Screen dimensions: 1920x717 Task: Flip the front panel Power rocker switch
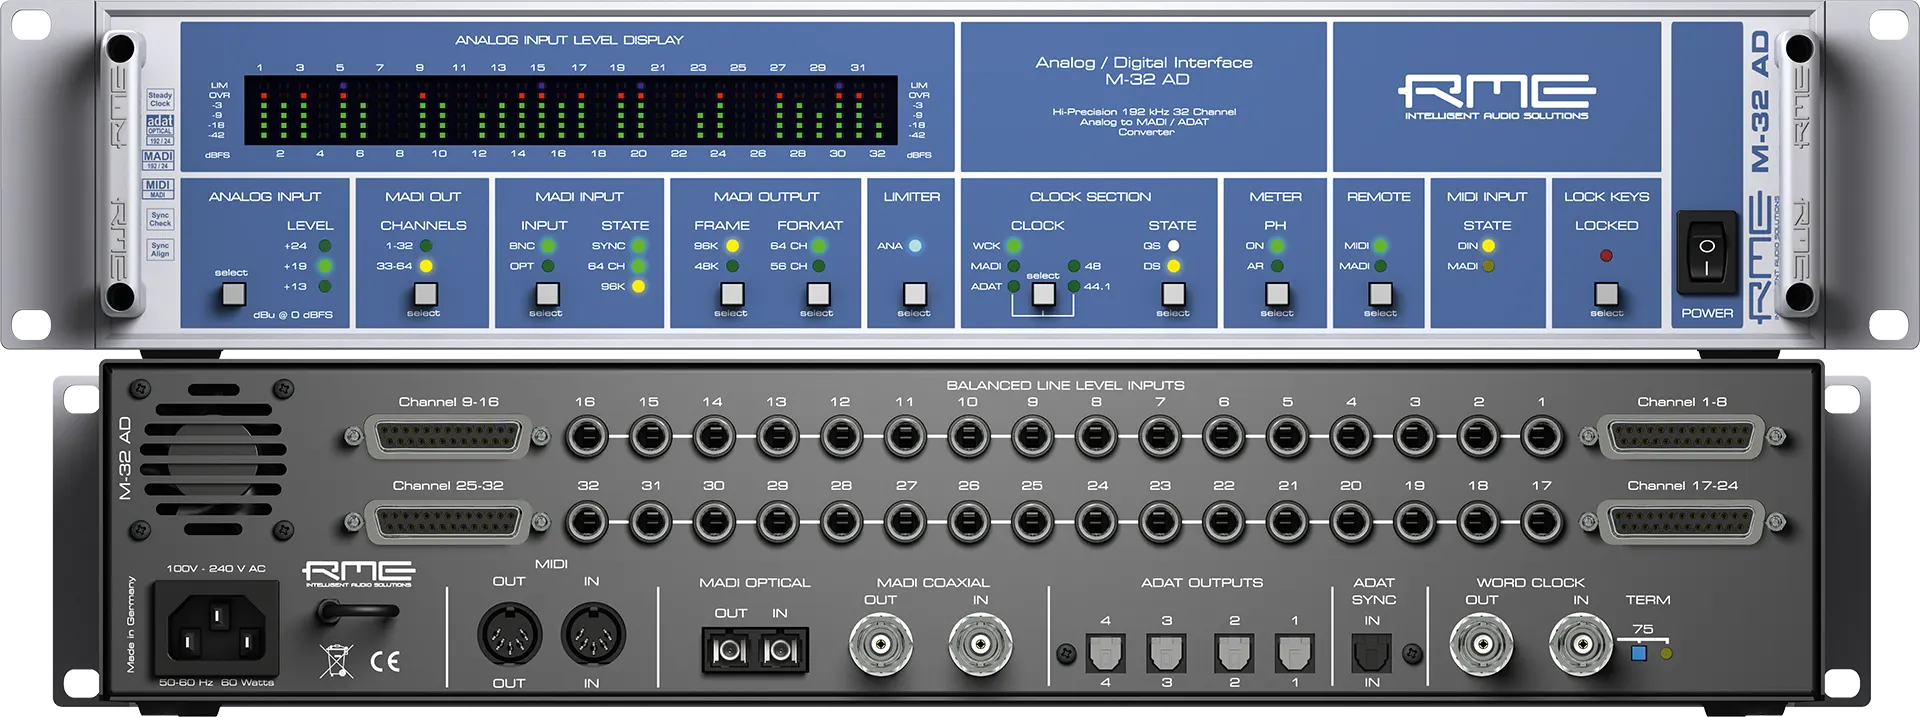pyautogui.click(x=1707, y=253)
